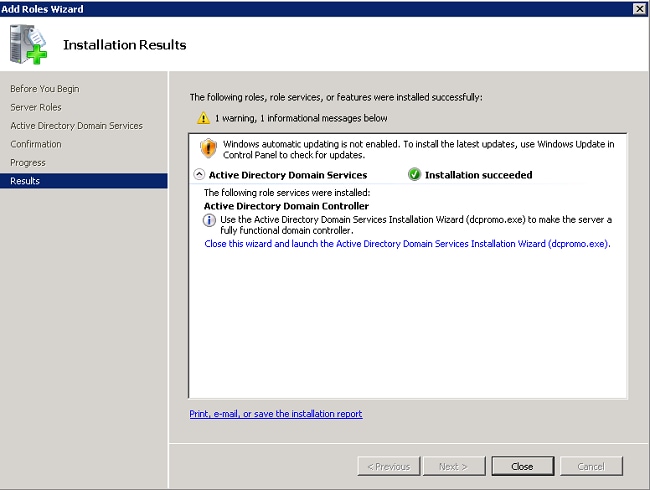This screenshot has height=490, width=650.
Task: Click the blue information icon beside dcpromo note
Action: (x=209, y=220)
